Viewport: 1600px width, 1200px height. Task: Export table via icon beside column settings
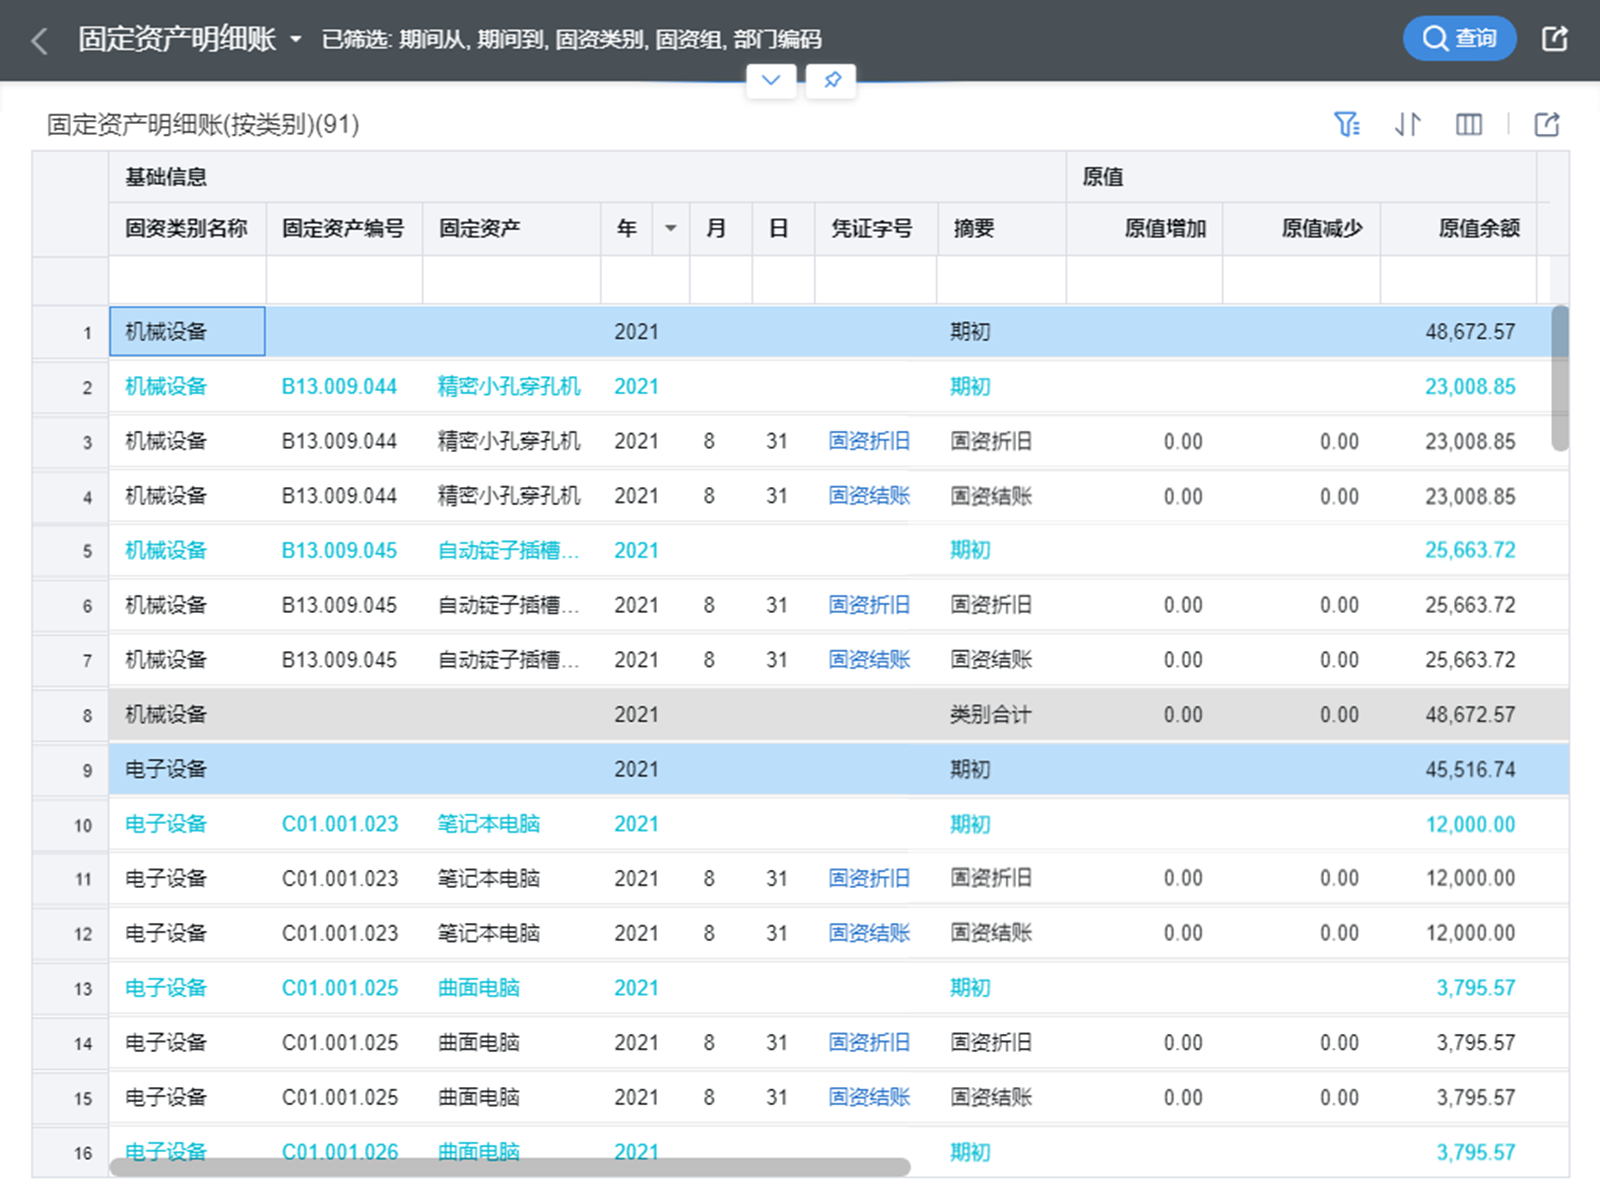1547,124
